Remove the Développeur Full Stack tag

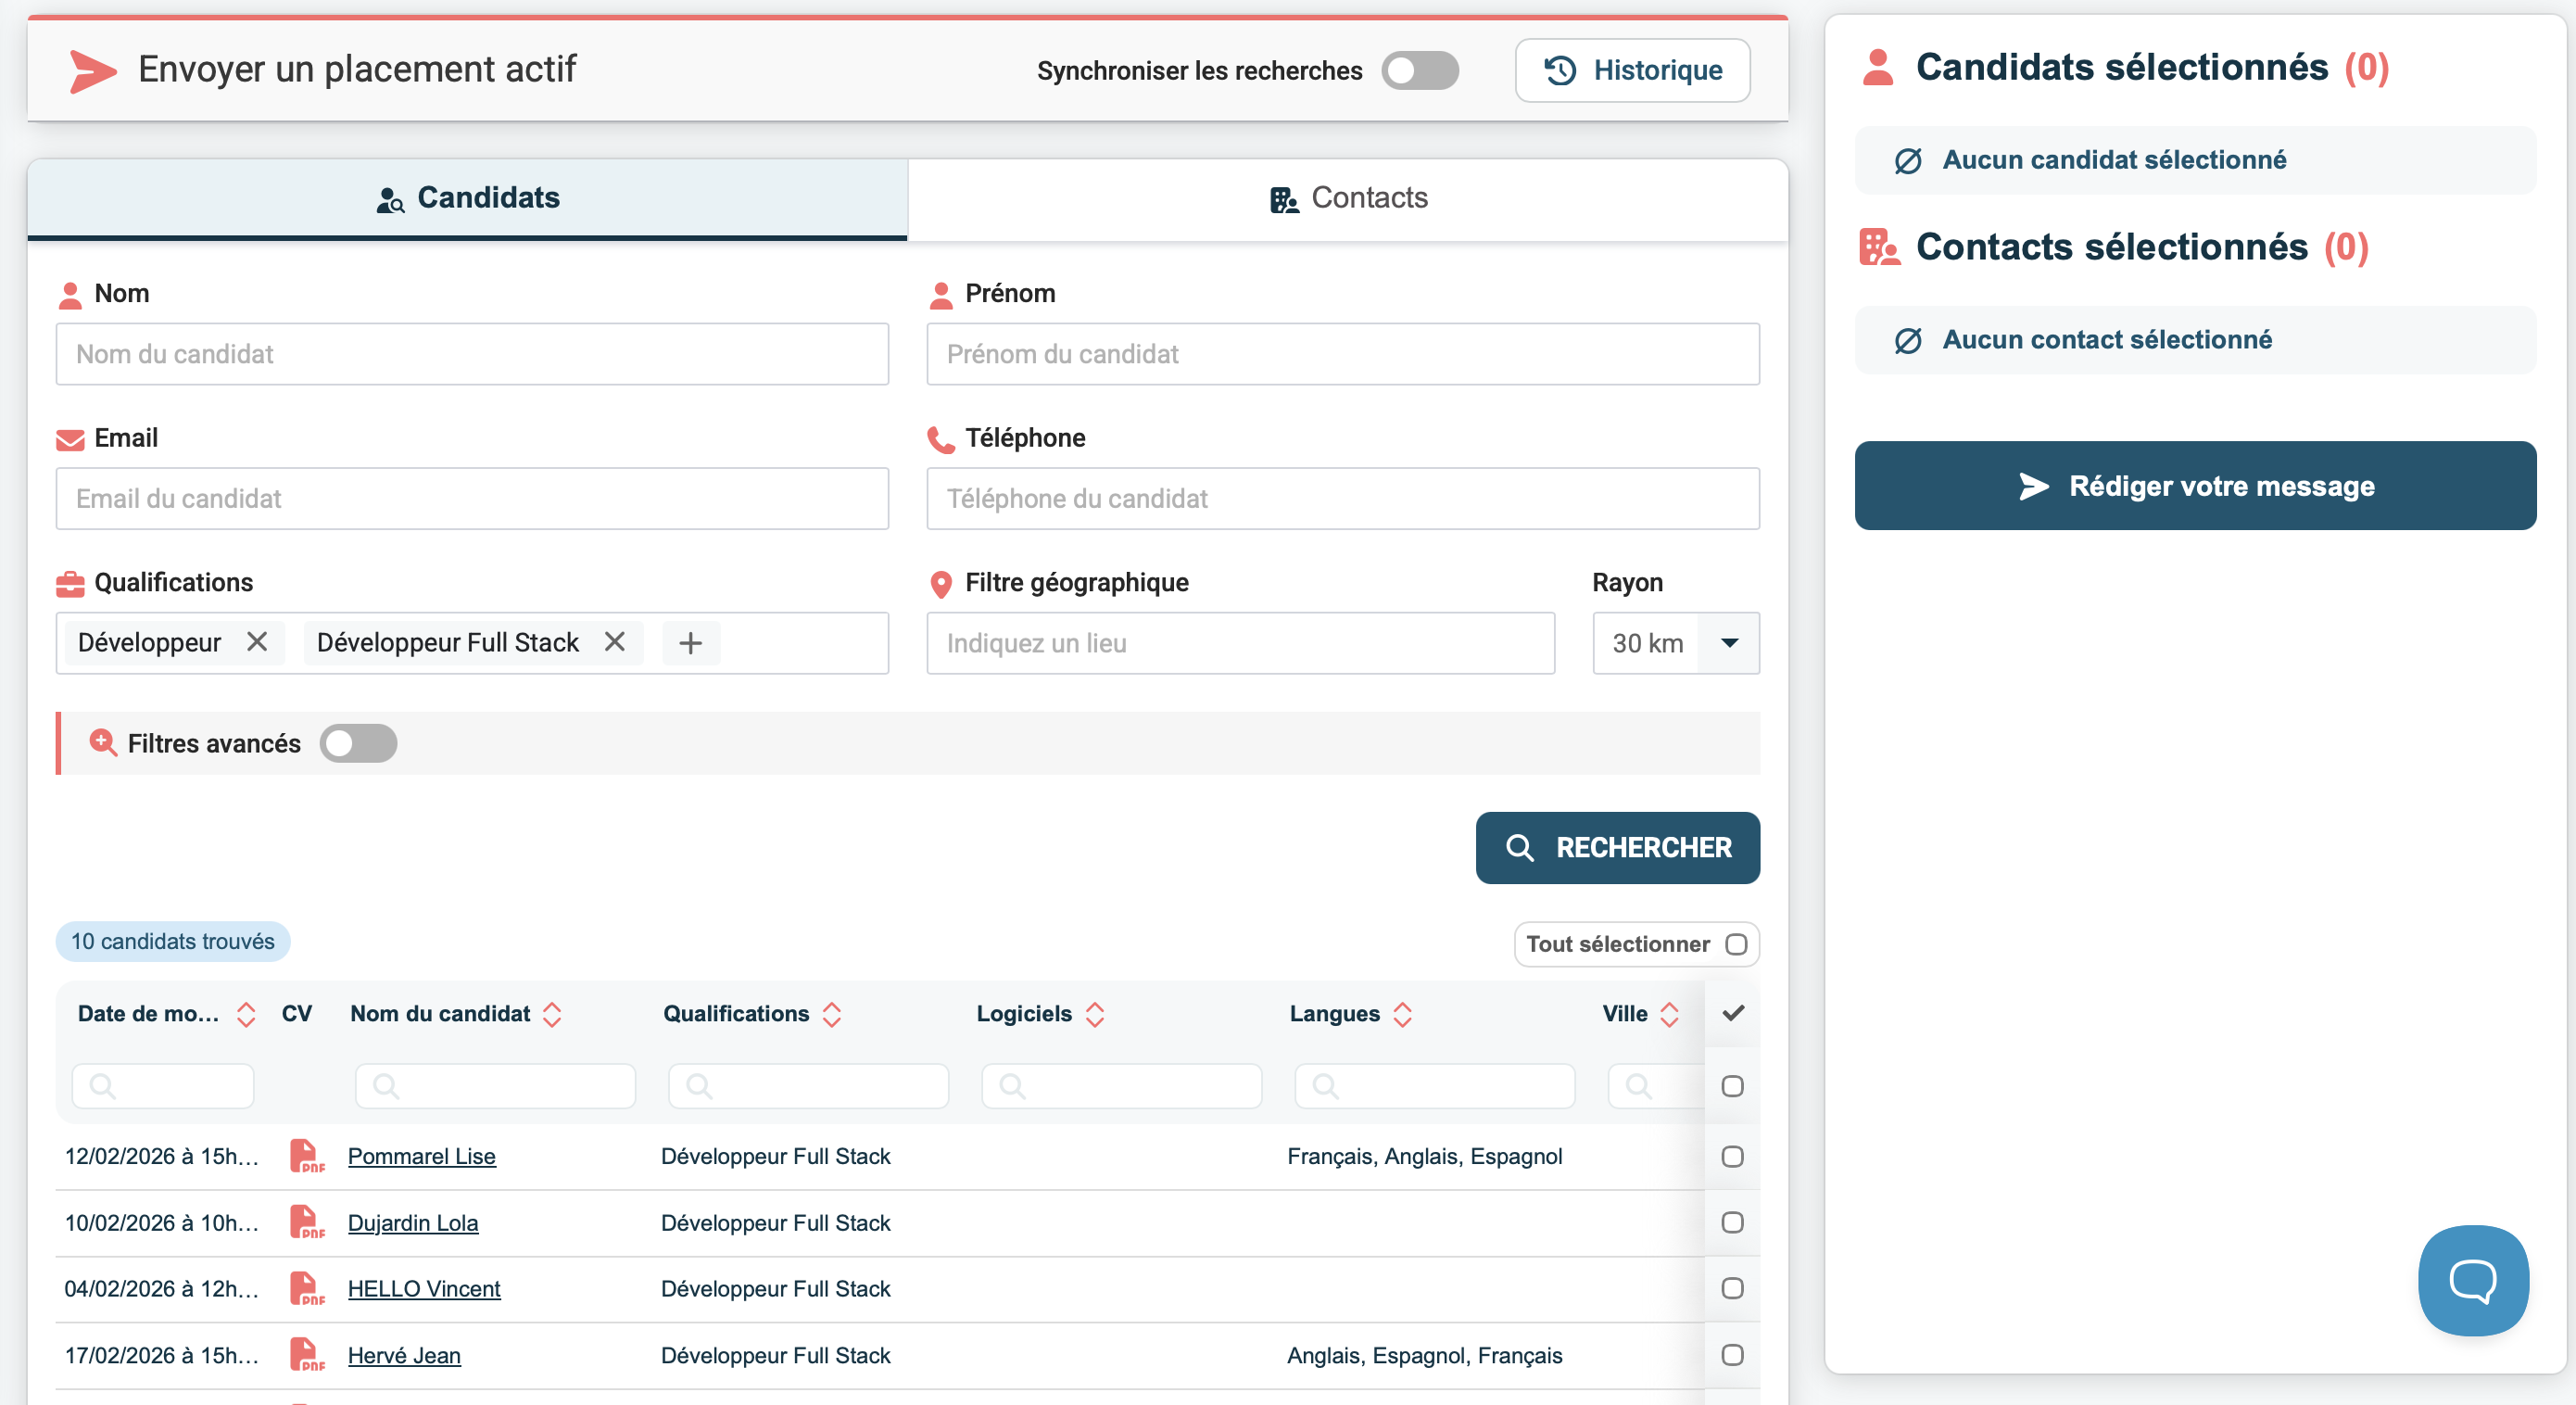coord(615,642)
